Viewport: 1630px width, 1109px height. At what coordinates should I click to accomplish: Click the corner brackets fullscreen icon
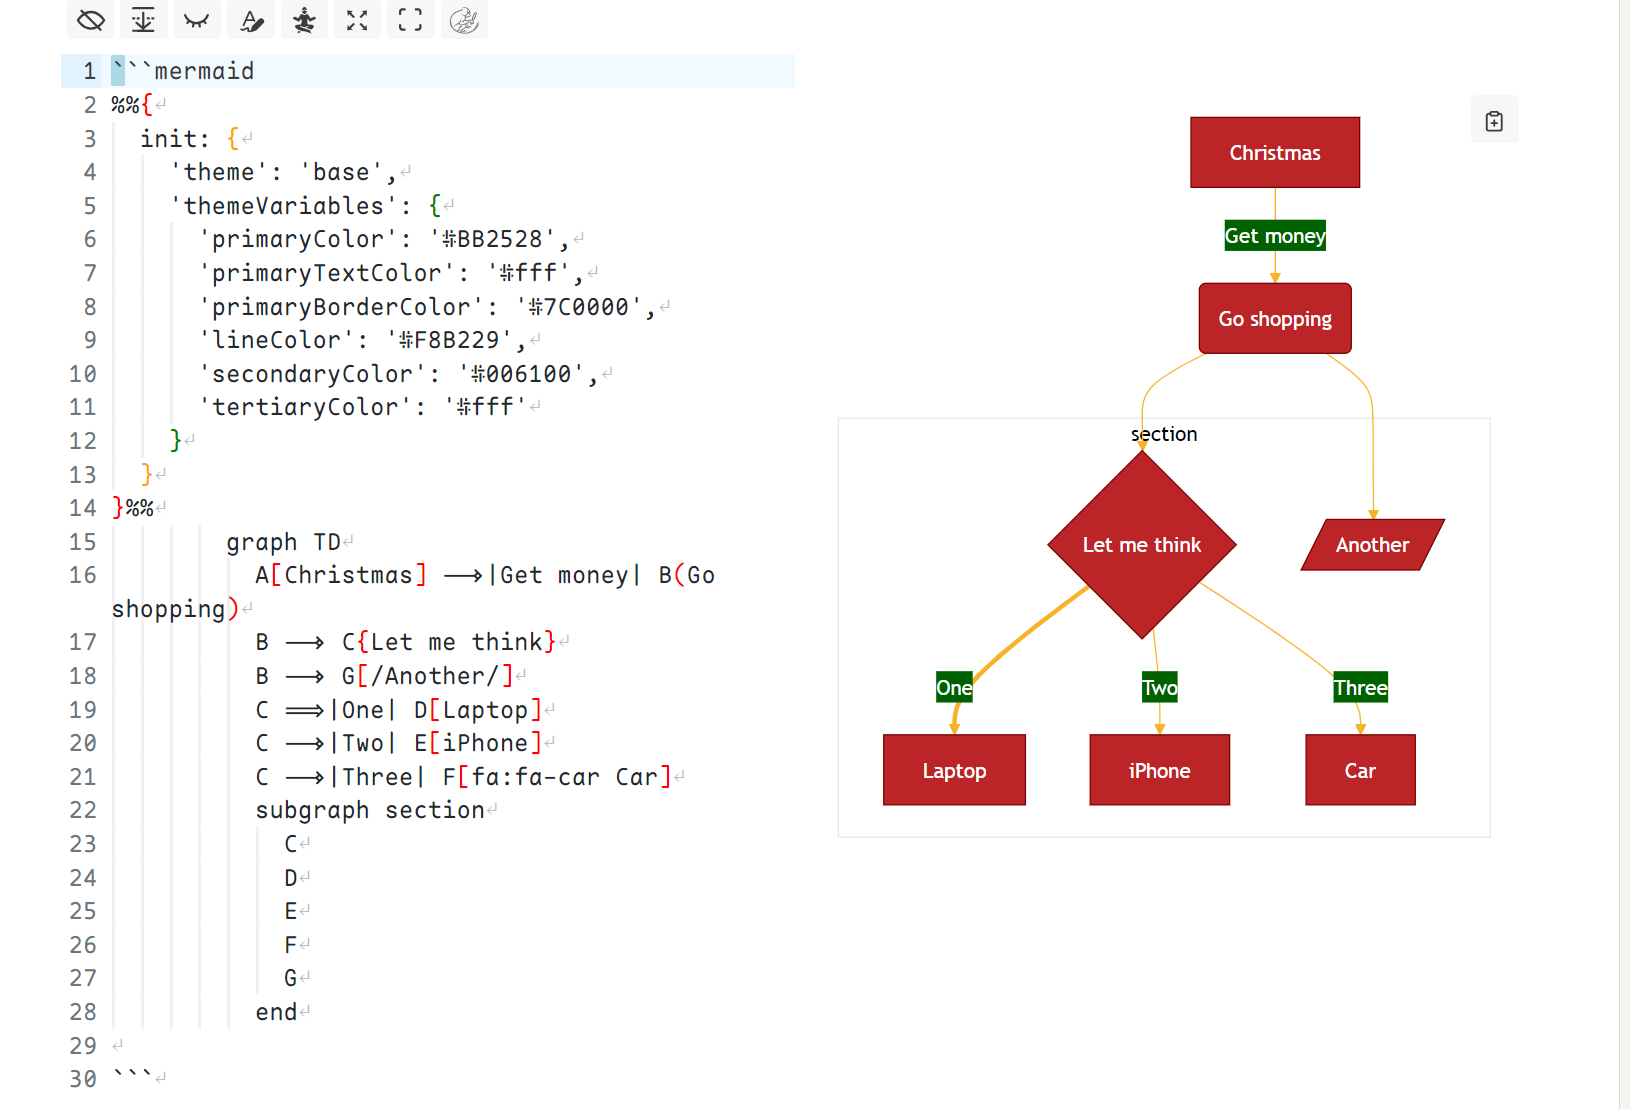410,19
